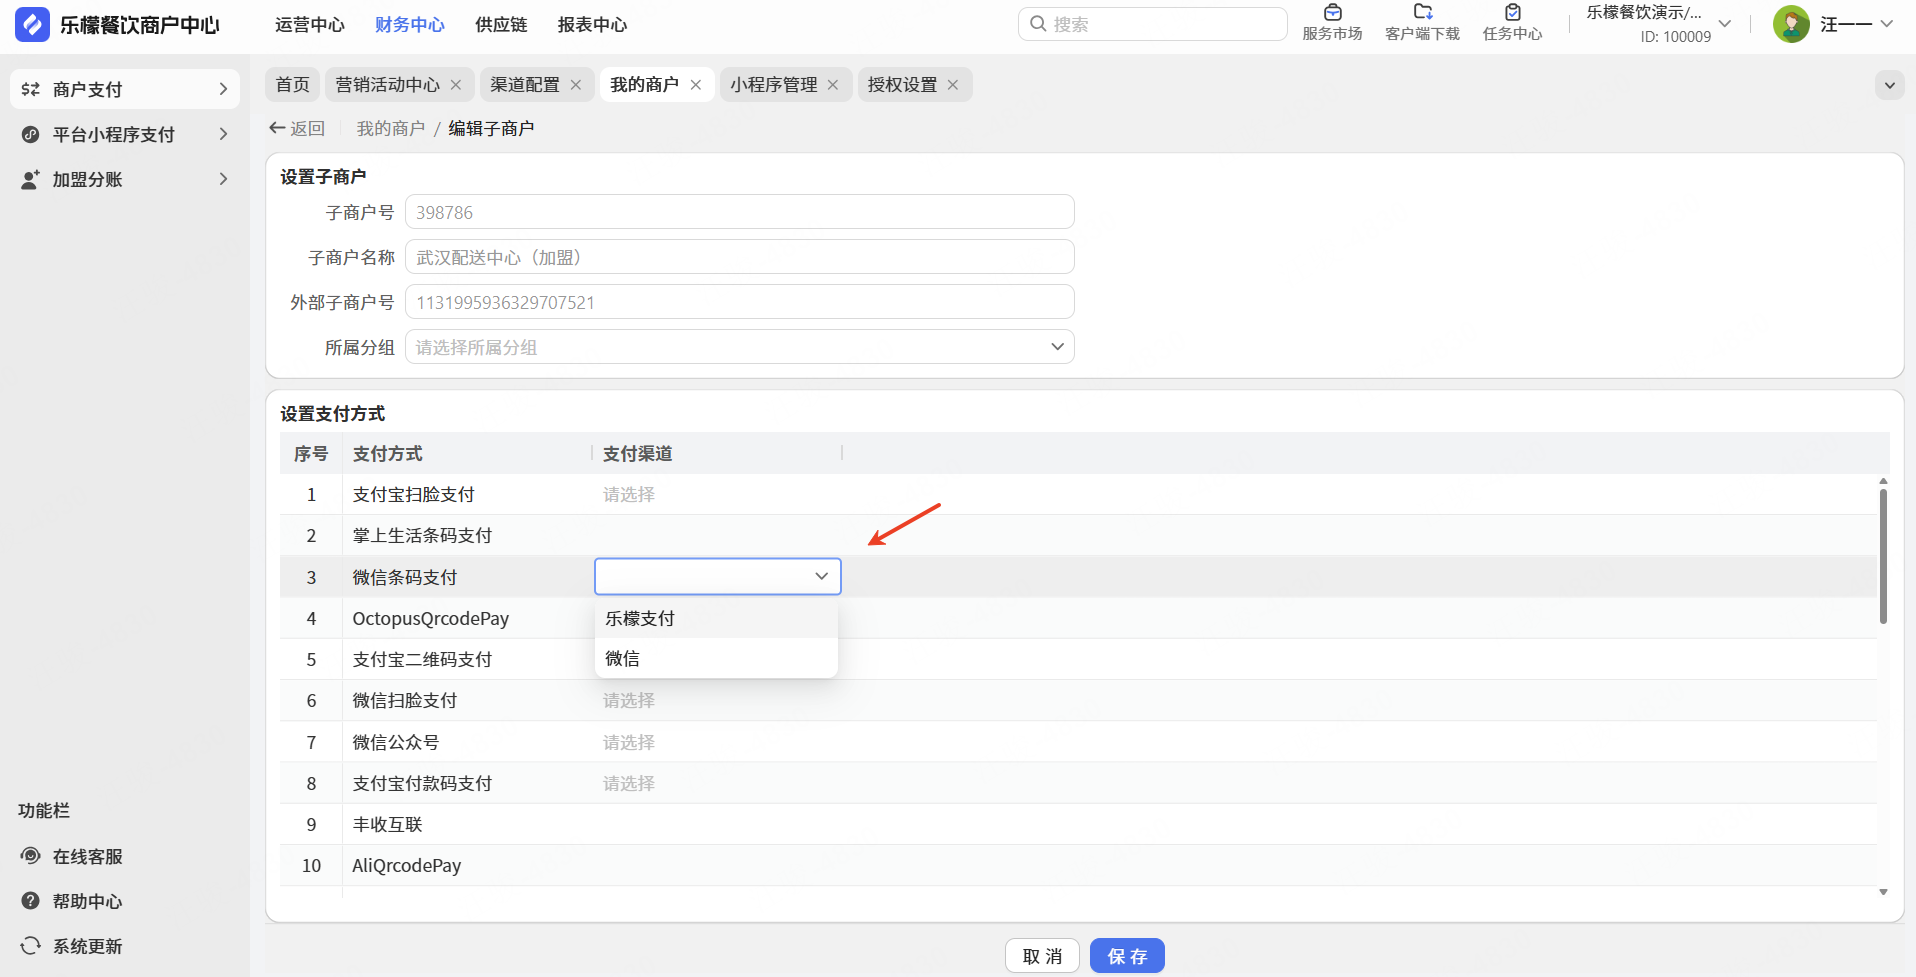
Task: Select the OctopusQrcodePay row
Action: (x=1078, y=618)
